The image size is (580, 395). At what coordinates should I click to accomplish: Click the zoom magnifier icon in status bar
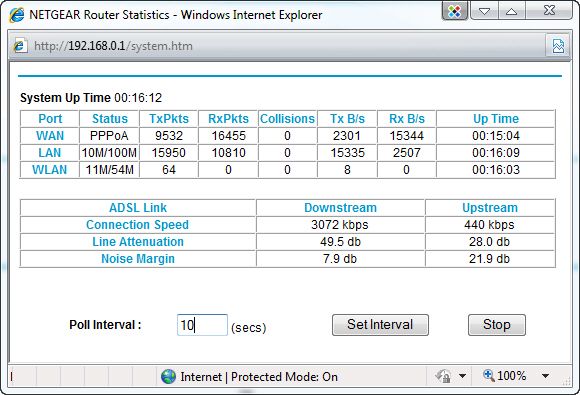point(489,375)
